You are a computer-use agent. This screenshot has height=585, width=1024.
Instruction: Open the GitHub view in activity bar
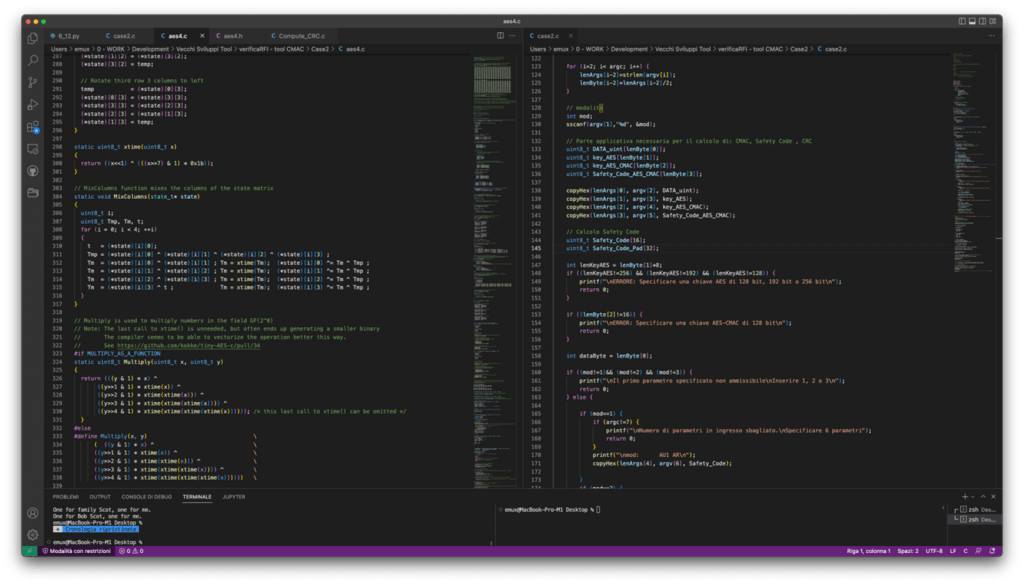coord(33,171)
